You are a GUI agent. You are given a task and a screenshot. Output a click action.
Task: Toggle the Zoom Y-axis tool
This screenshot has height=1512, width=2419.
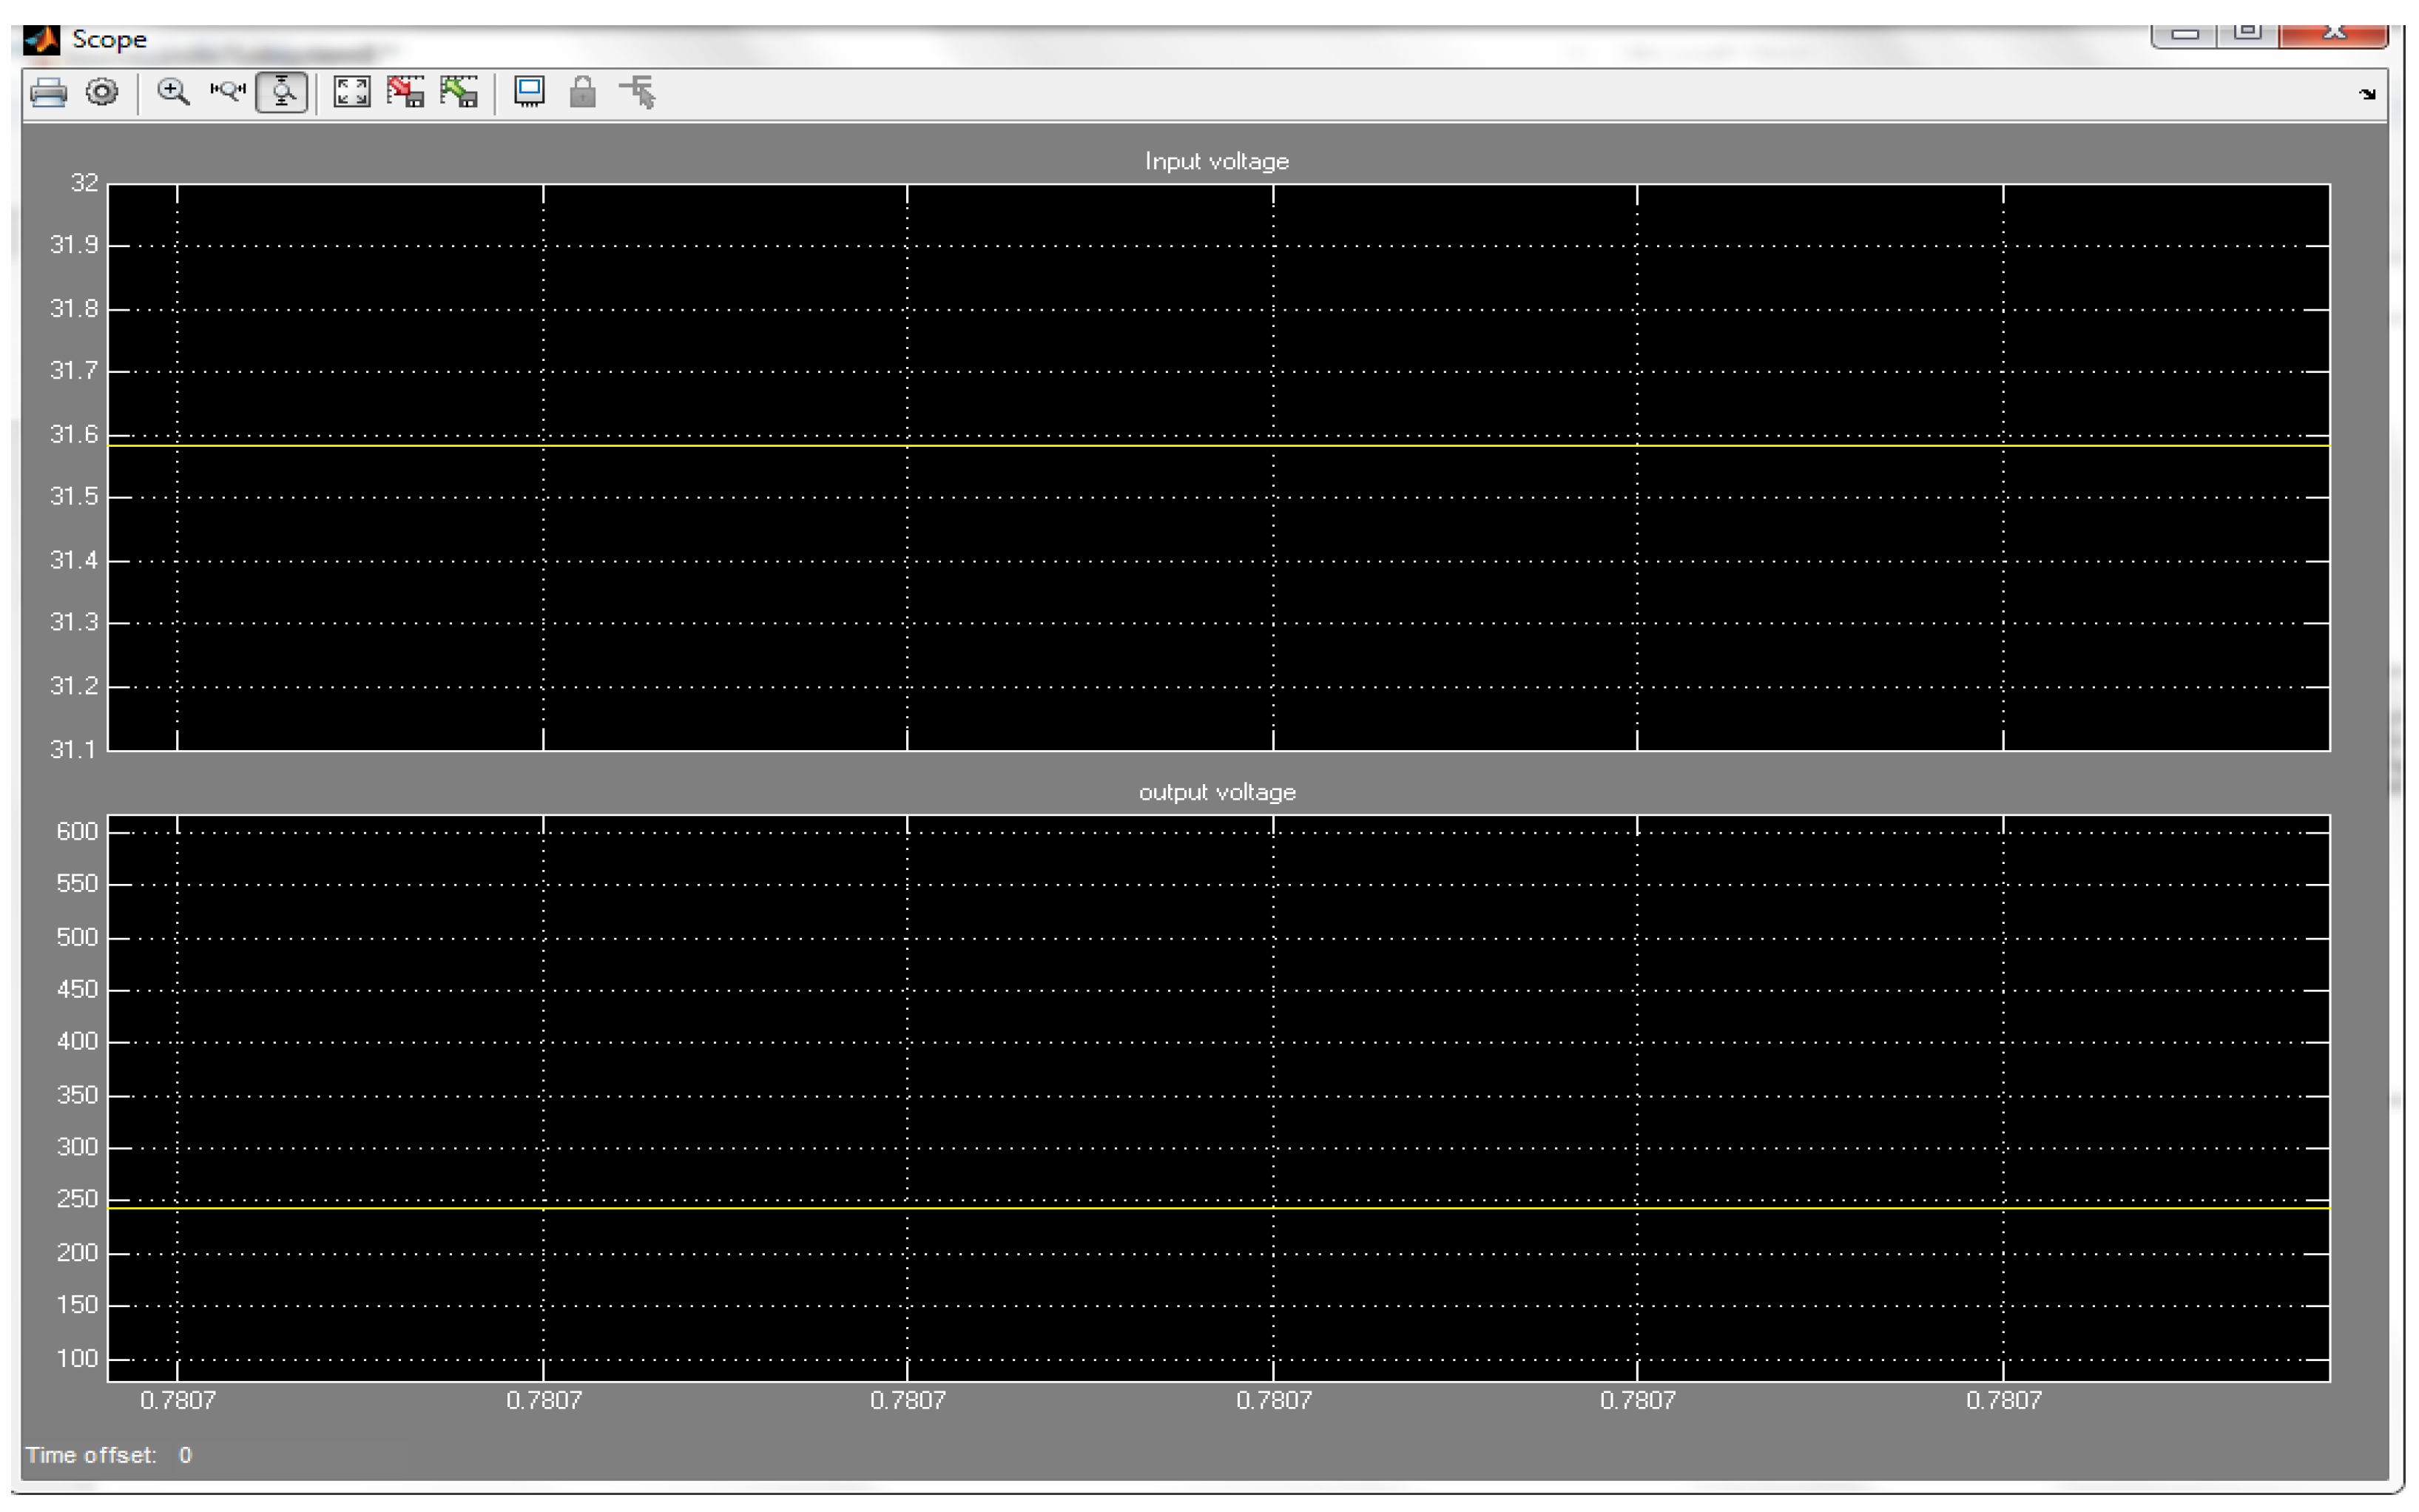tap(282, 93)
